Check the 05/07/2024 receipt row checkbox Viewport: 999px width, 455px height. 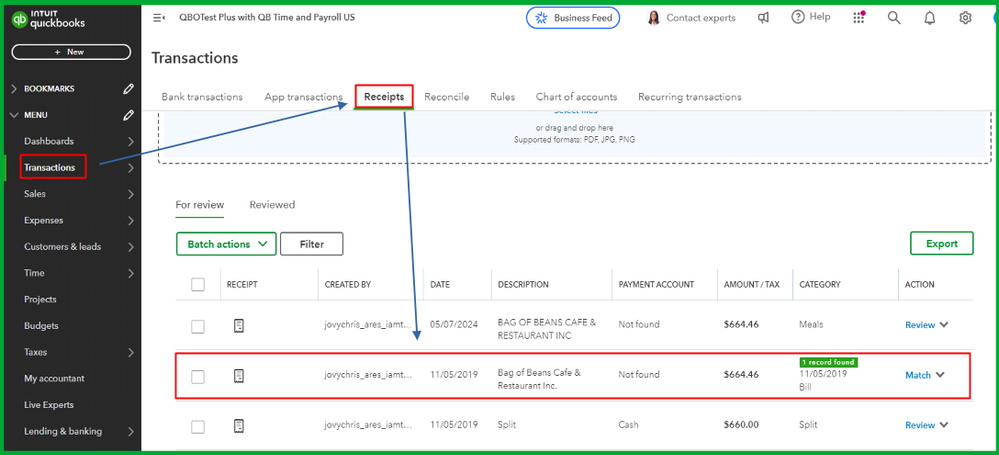[198, 326]
